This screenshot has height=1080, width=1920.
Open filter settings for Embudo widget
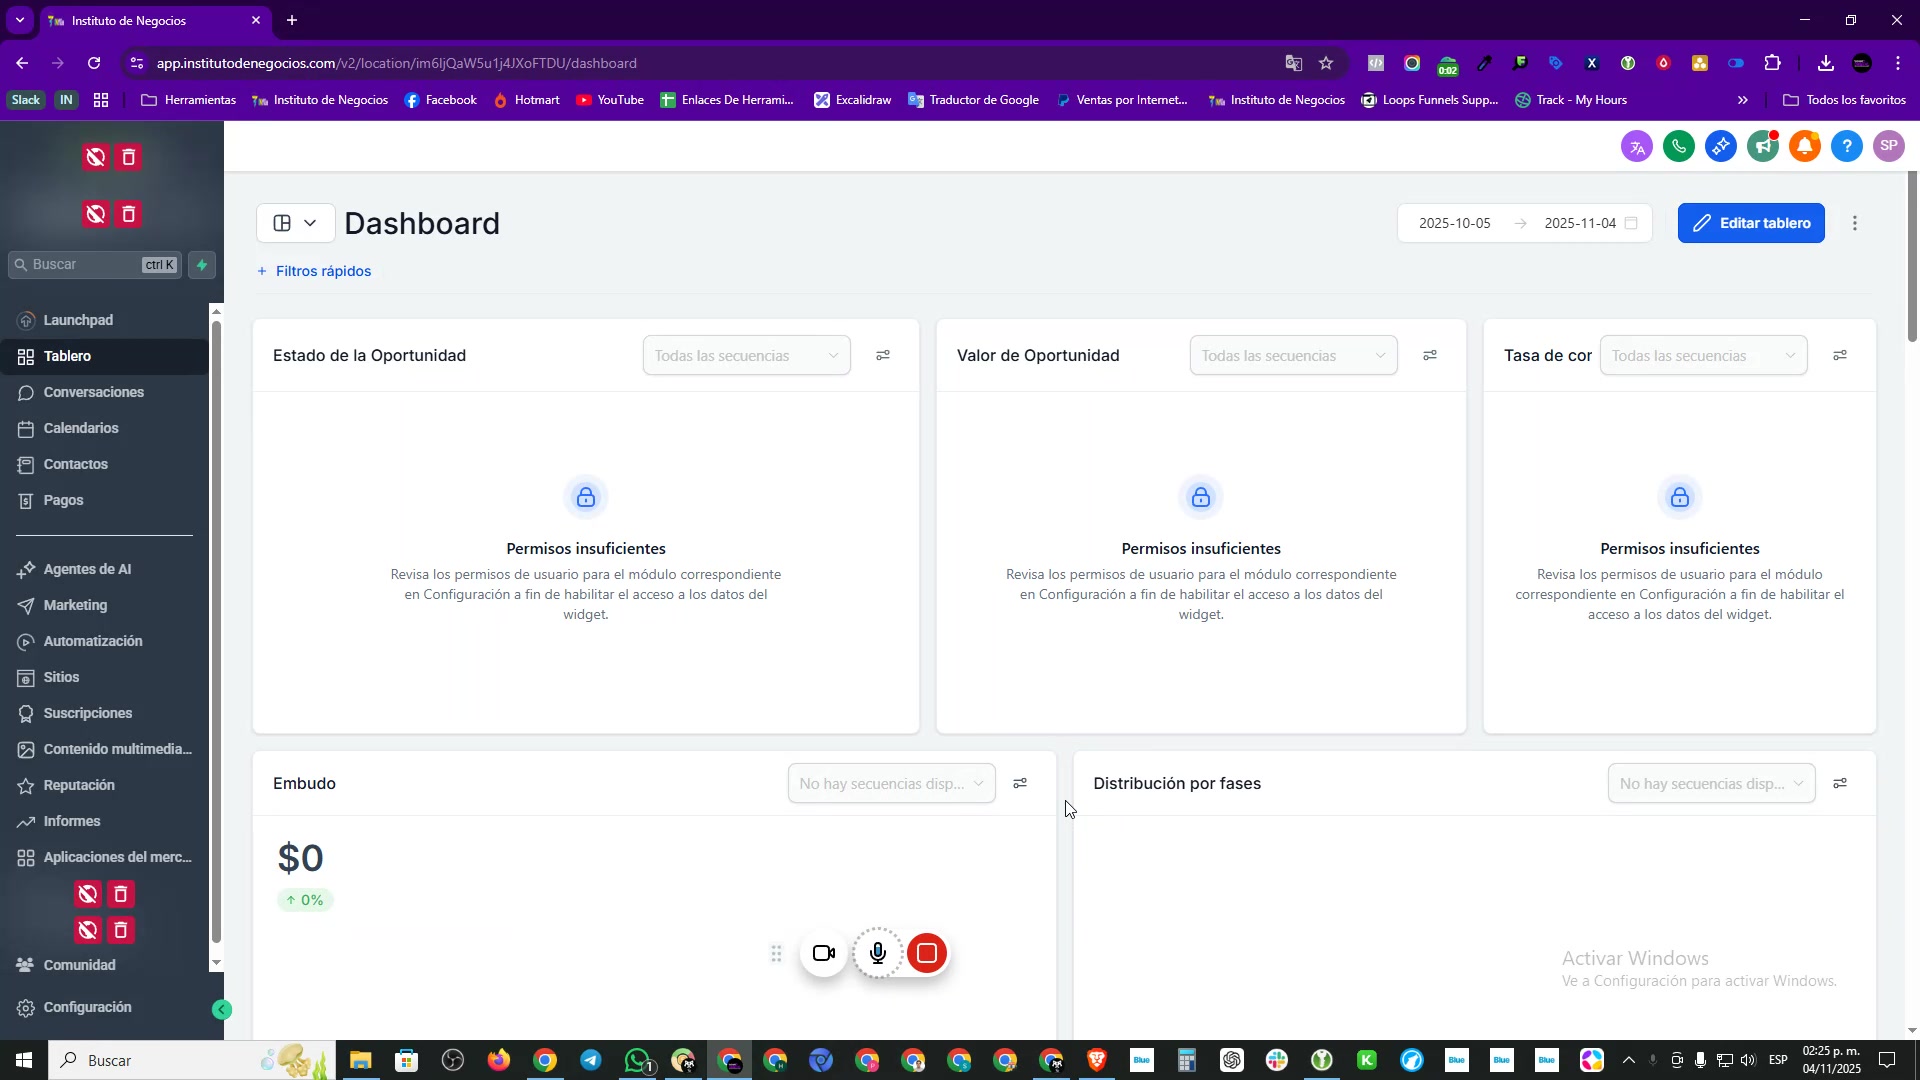(x=1020, y=784)
